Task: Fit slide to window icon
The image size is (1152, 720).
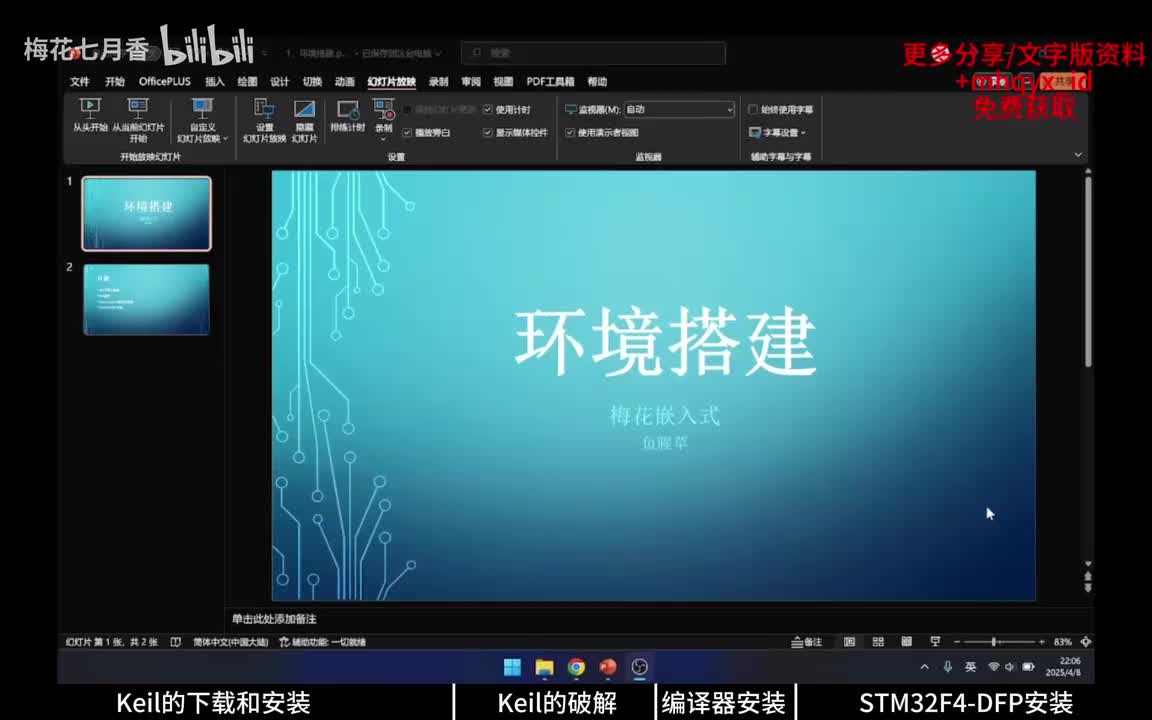Action: 1086,641
